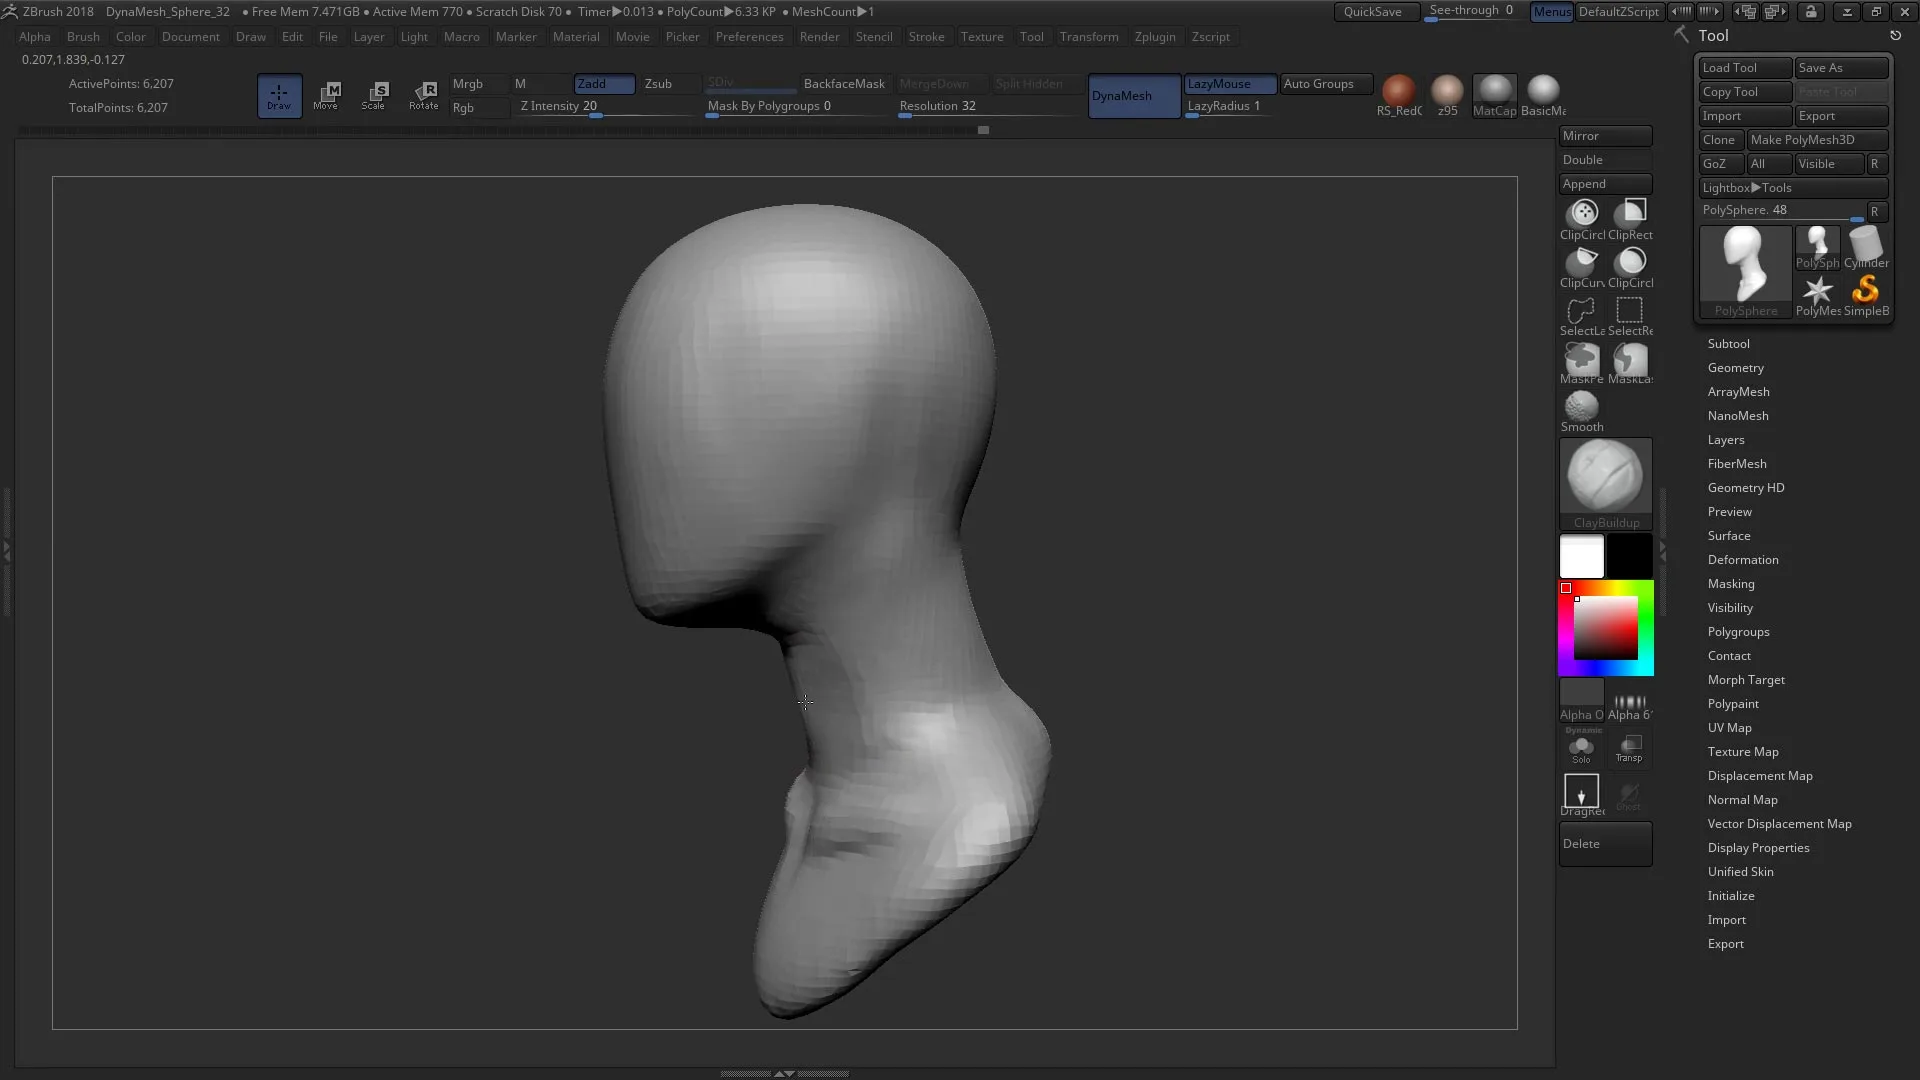Select the Smooth brush tool
This screenshot has width=1920, height=1080.
pyautogui.click(x=1582, y=406)
